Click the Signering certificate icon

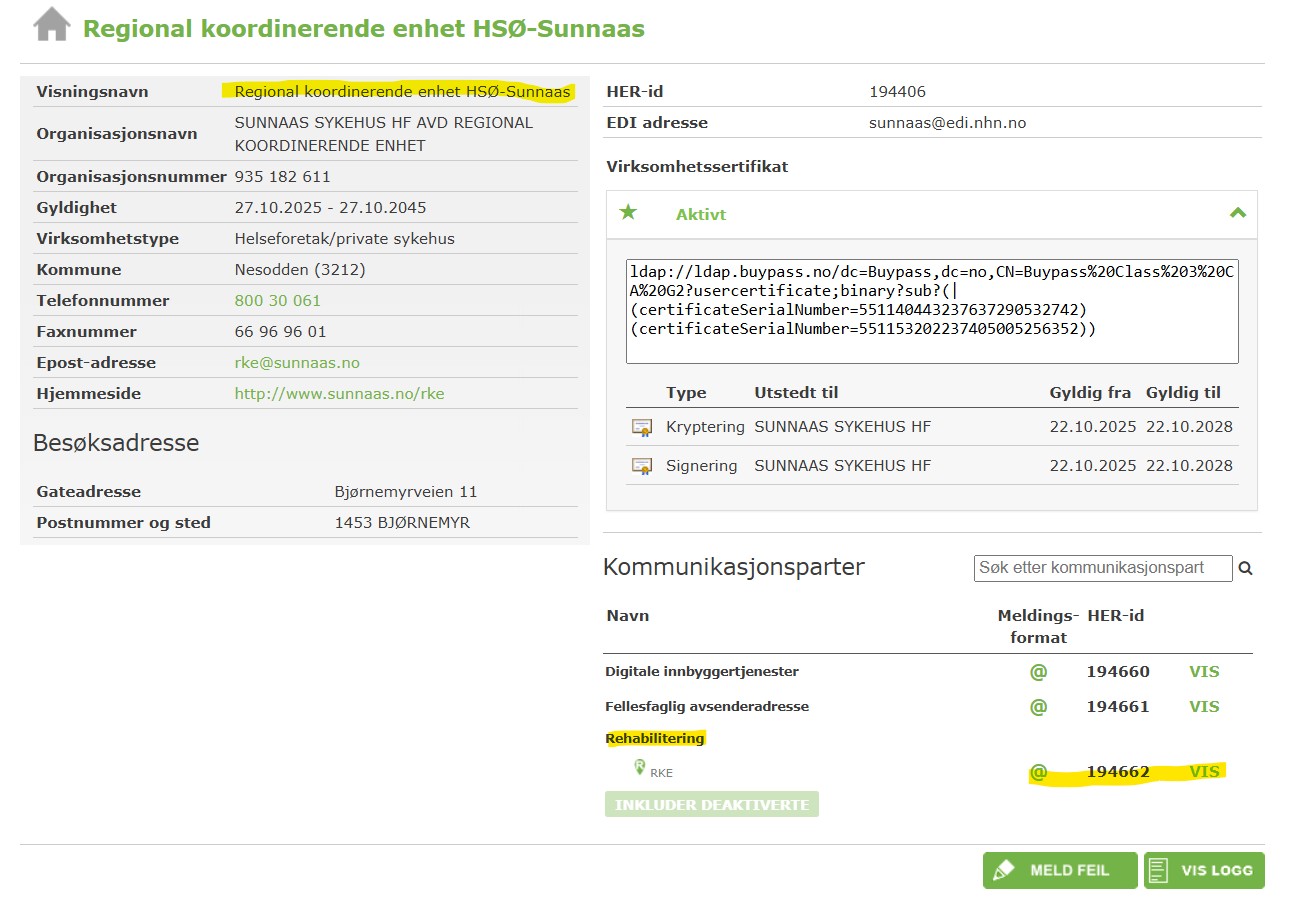point(641,466)
